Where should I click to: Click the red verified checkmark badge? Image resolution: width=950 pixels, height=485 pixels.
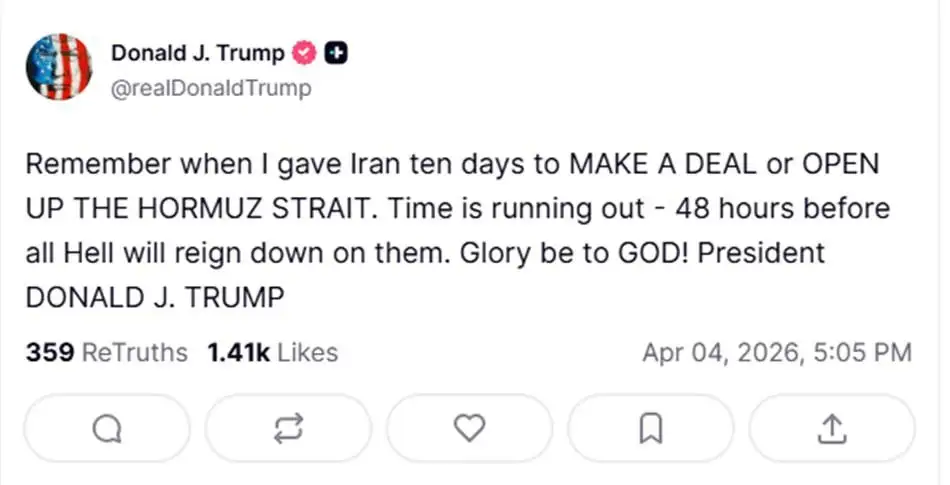(305, 54)
